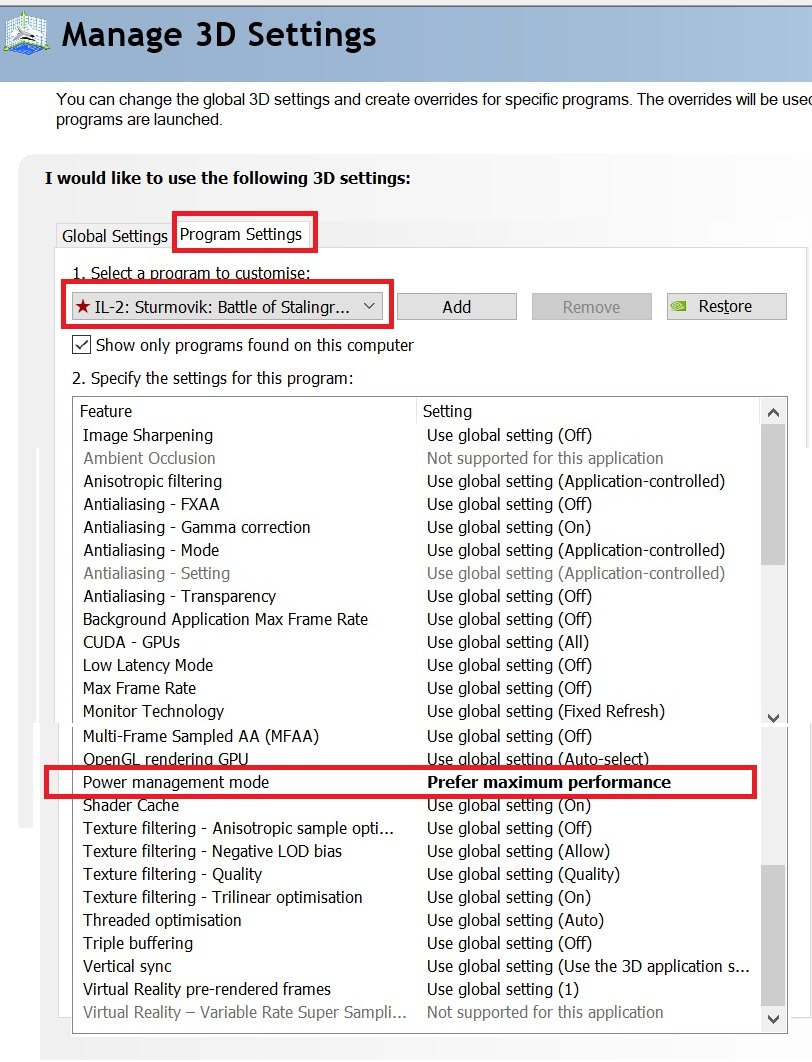Click the lower list scroll-down arrow at bottom
This screenshot has height=1062, width=812.
773,1019
